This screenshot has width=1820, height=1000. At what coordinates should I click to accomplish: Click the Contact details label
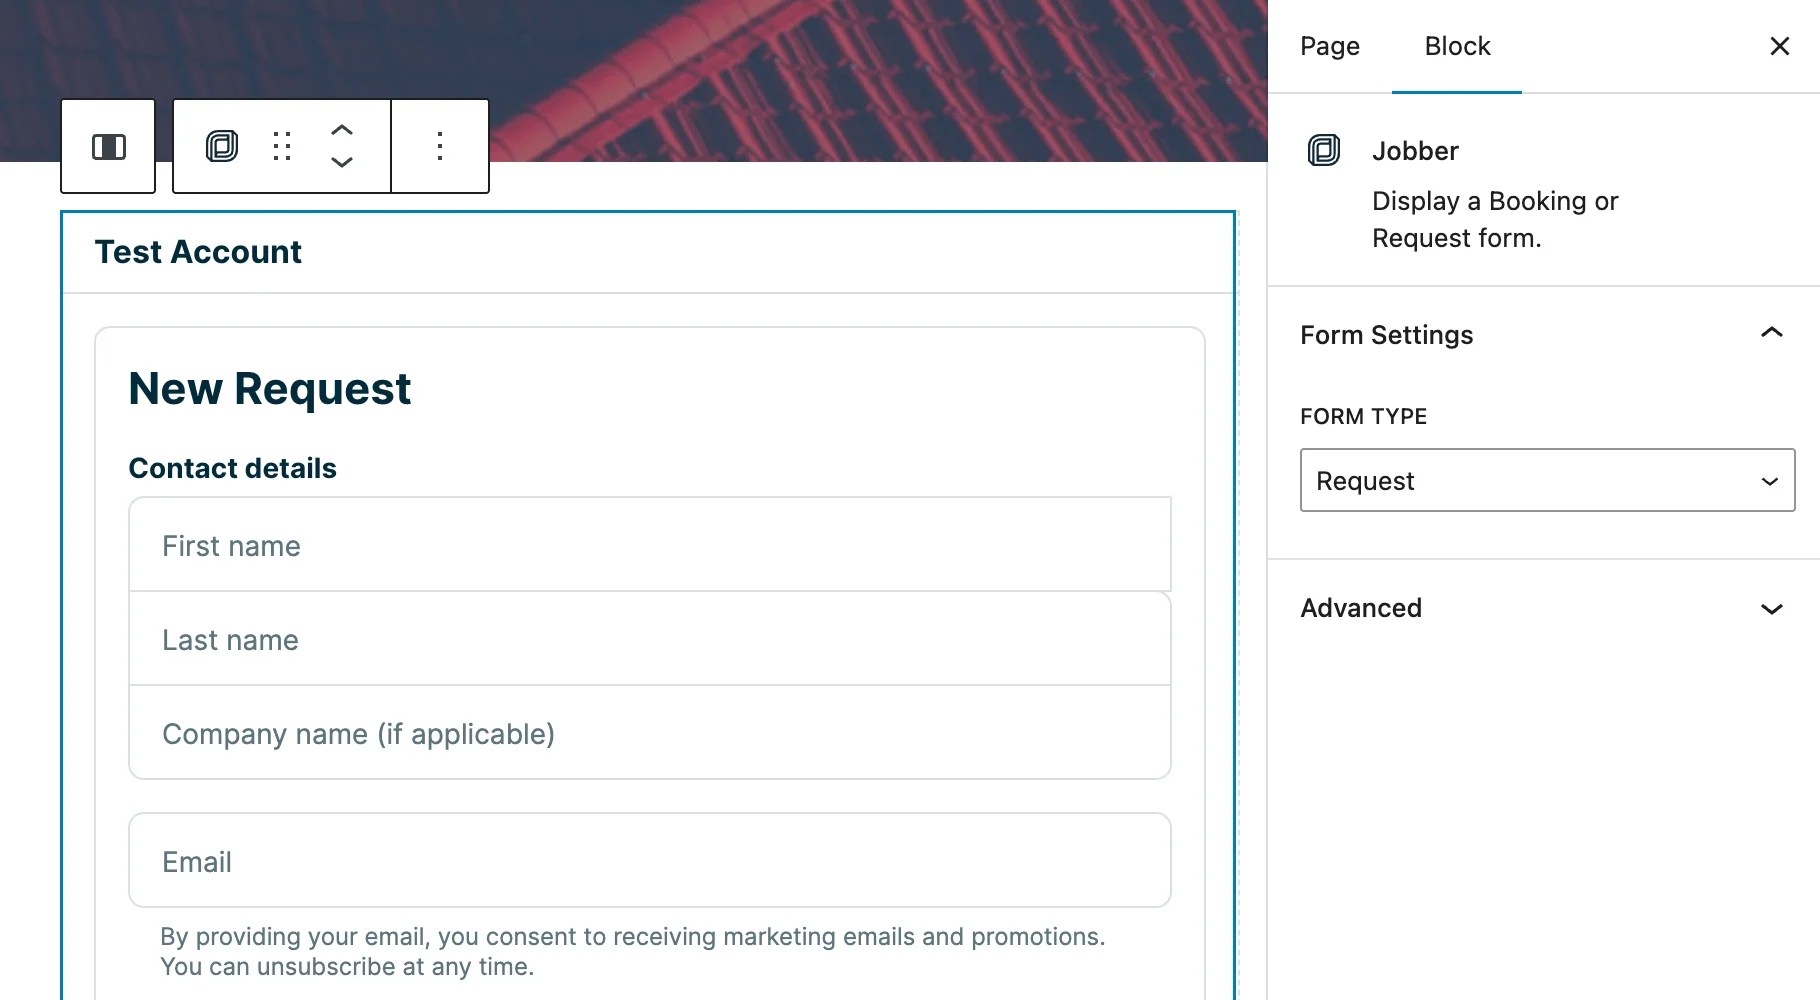click(x=233, y=468)
